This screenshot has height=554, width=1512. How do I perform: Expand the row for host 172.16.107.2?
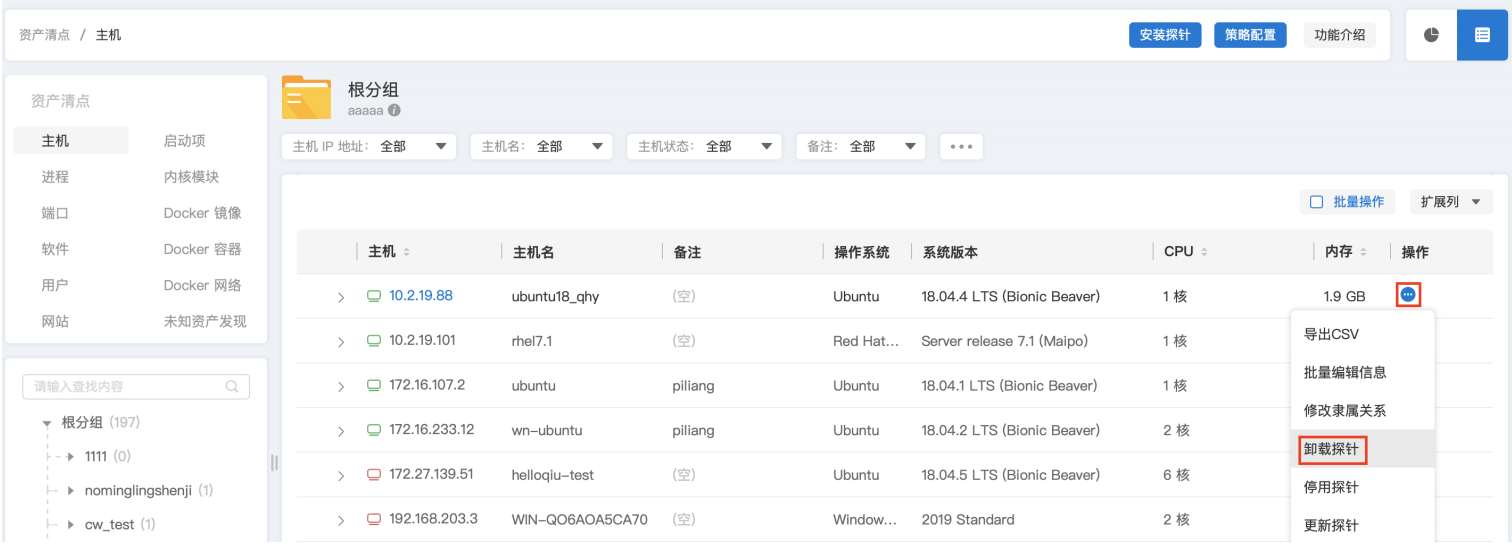tap(340, 387)
